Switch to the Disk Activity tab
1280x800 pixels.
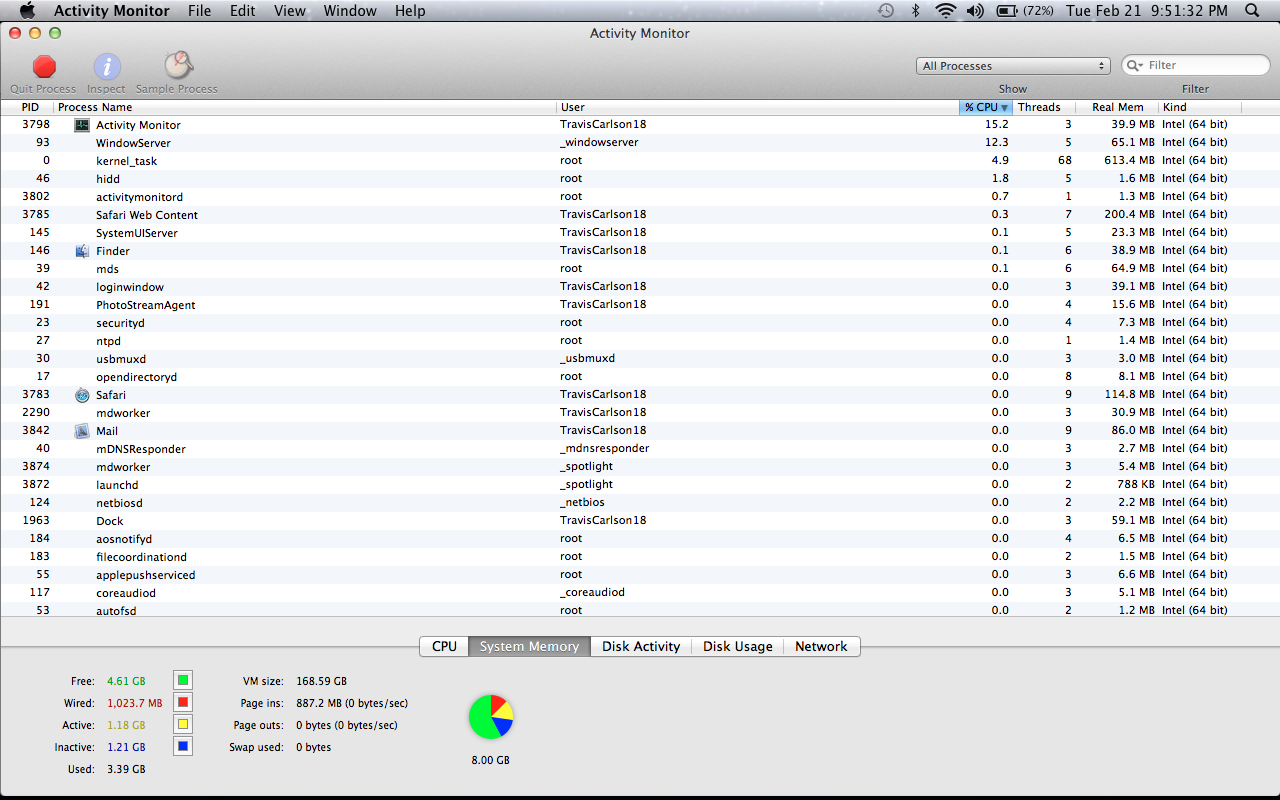(641, 647)
